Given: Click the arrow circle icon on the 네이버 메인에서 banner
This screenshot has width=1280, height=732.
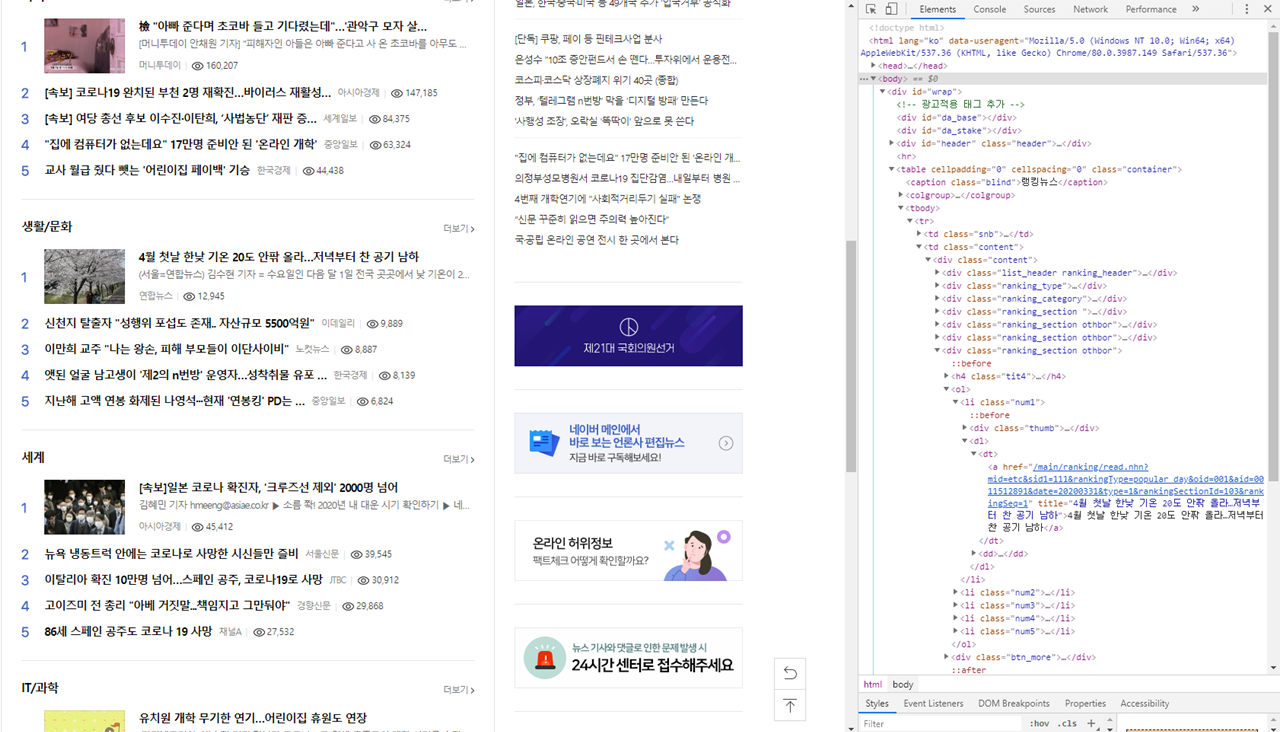Looking at the screenshot, I should coord(726,443).
